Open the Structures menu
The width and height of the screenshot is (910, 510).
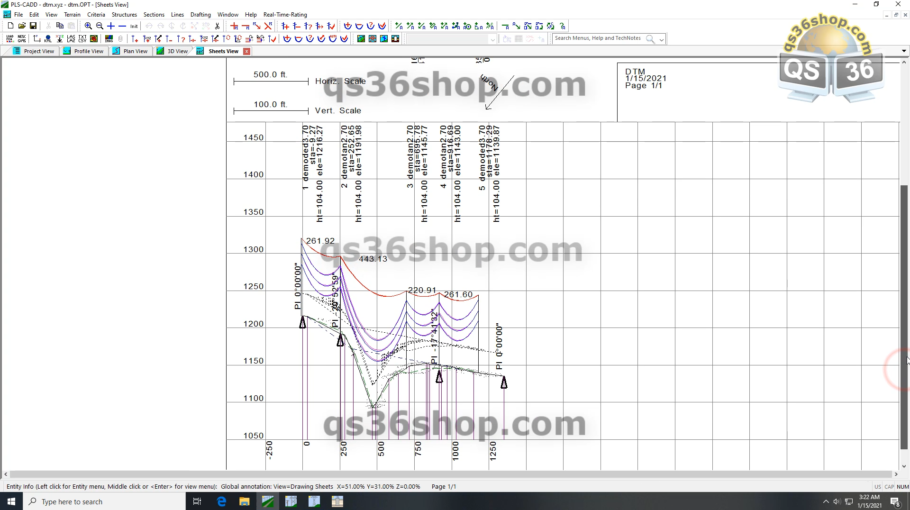124,15
